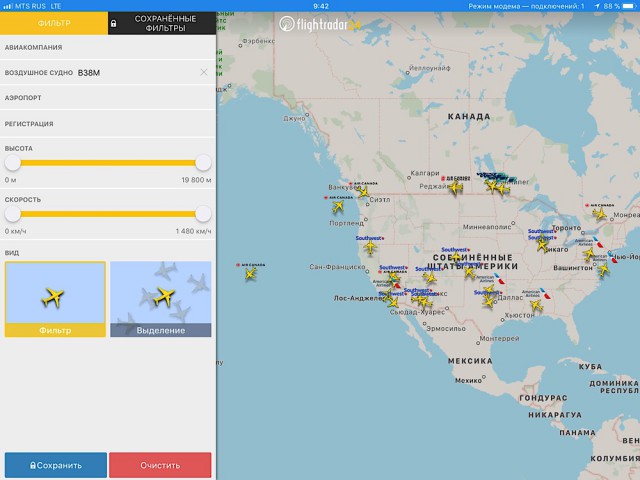Select Air Canada plane over the Pacific Ocean
Image resolution: width=640 pixels, height=480 pixels.
click(x=251, y=274)
